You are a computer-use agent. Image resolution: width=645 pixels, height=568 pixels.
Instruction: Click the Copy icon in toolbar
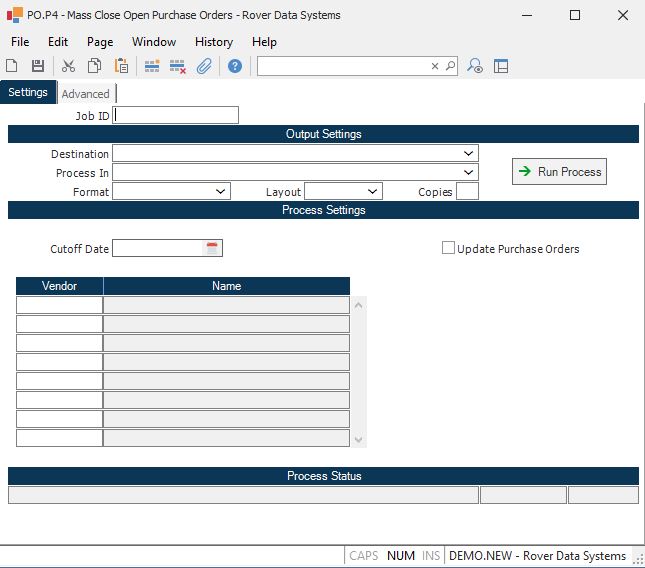pos(95,66)
